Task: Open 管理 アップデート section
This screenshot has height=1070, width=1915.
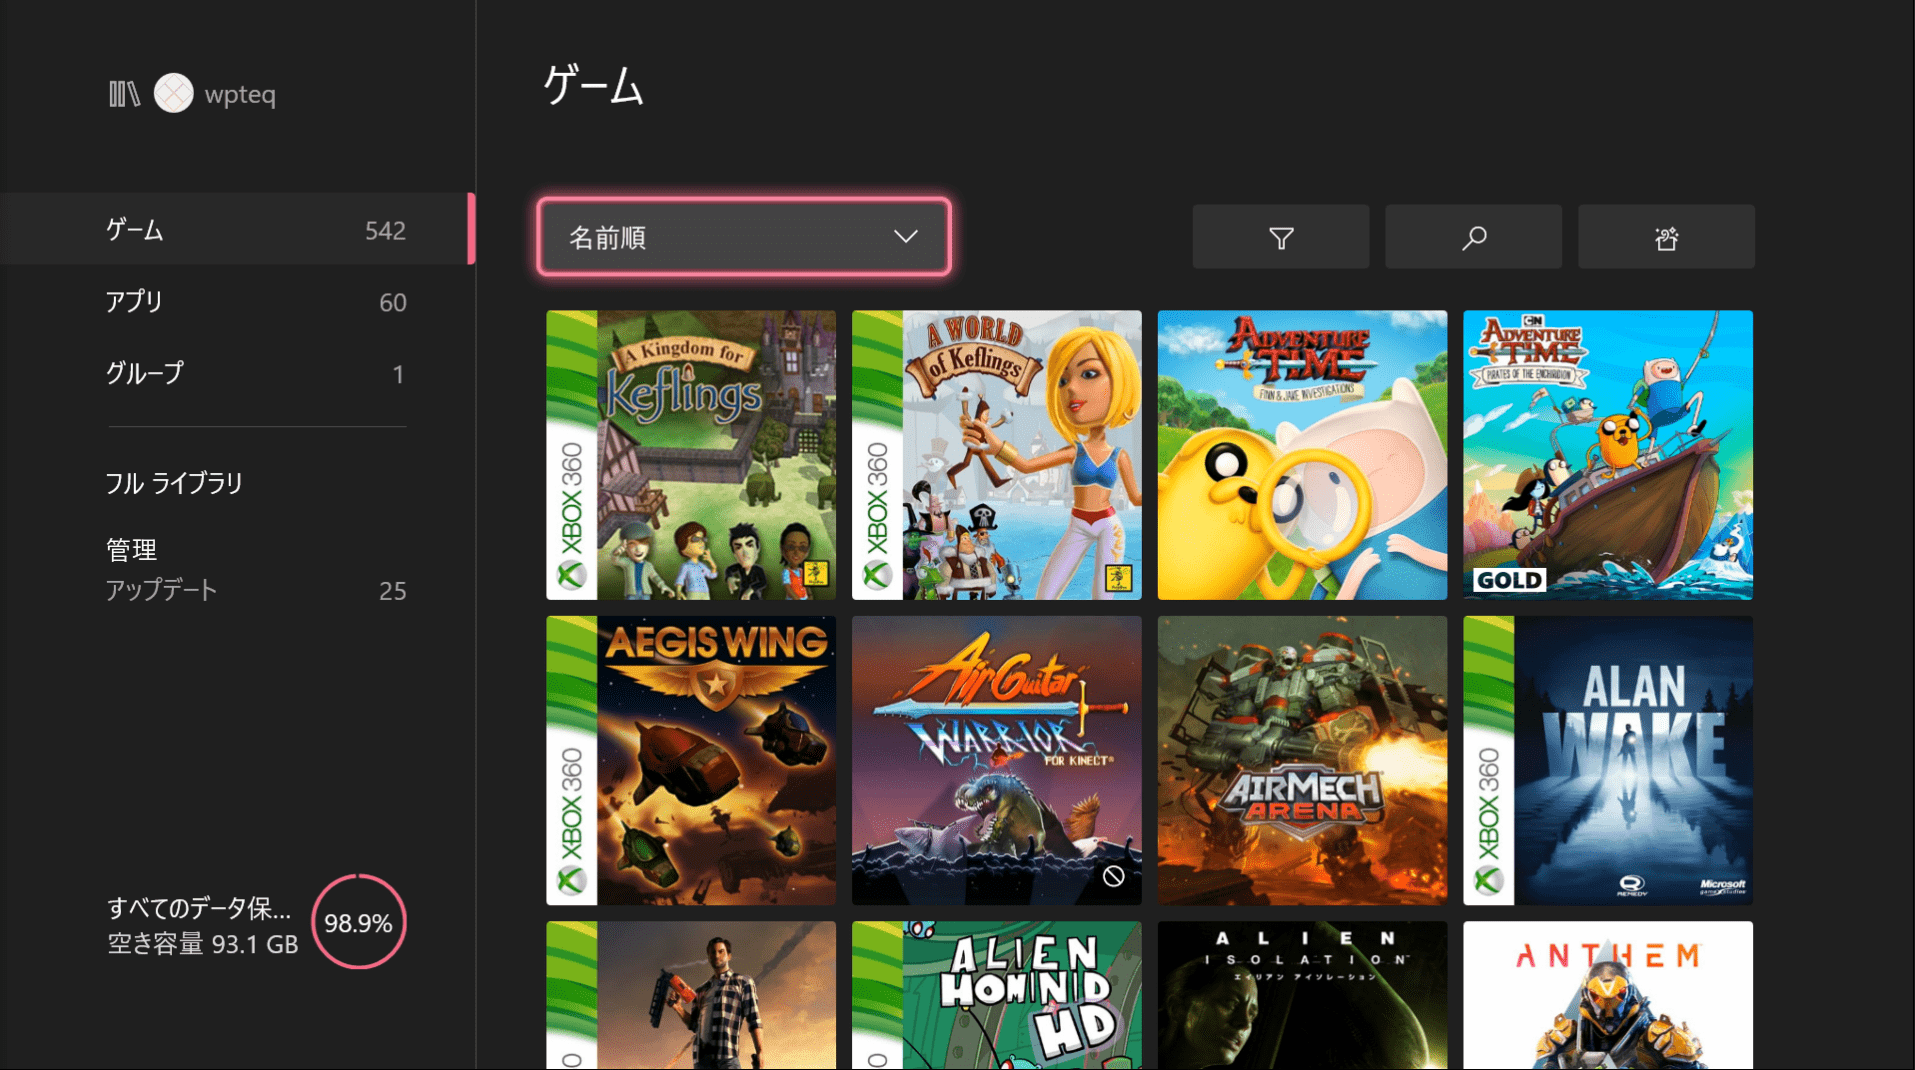Action: pyautogui.click(x=256, y=570)
